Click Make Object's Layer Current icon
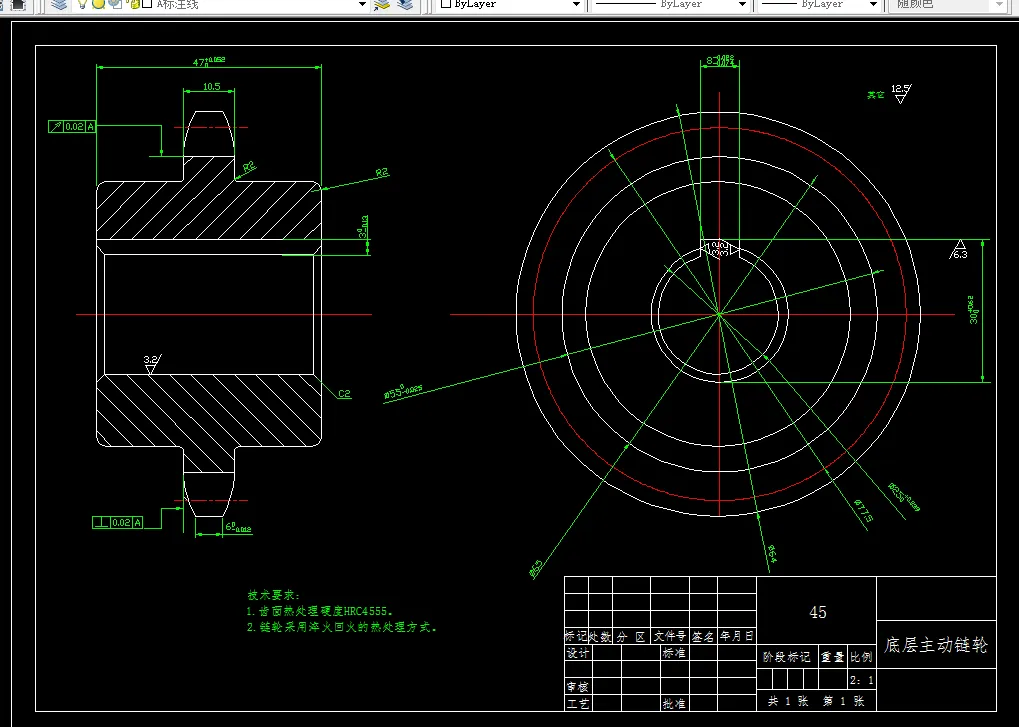This screenshot has height=727, width=1019. coord(382,4)
